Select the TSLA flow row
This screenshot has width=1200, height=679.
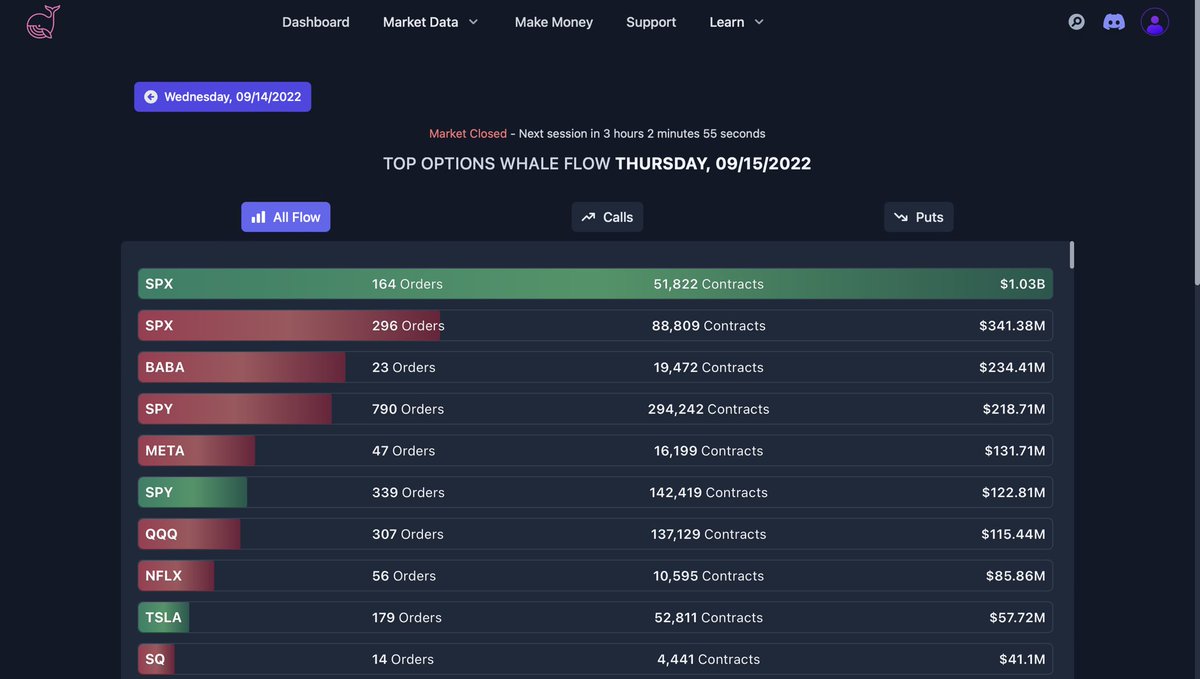pyautogui.click(x=595, y=617)
